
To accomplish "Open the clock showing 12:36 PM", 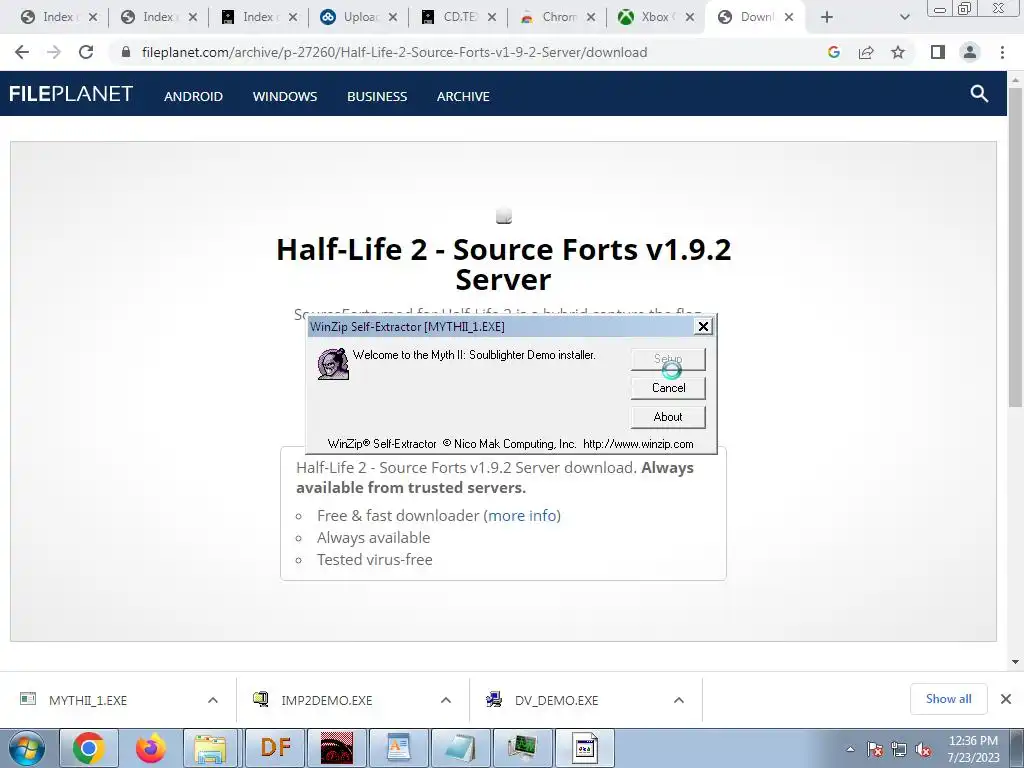I will (x=973, y=749).
